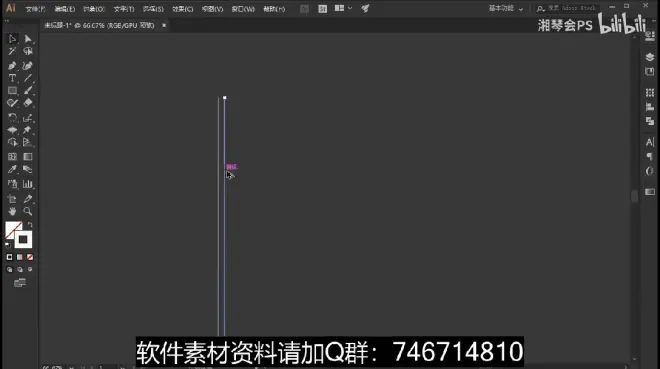
Task: Switch paint mode to Gradient
Action: pos(20,257)
